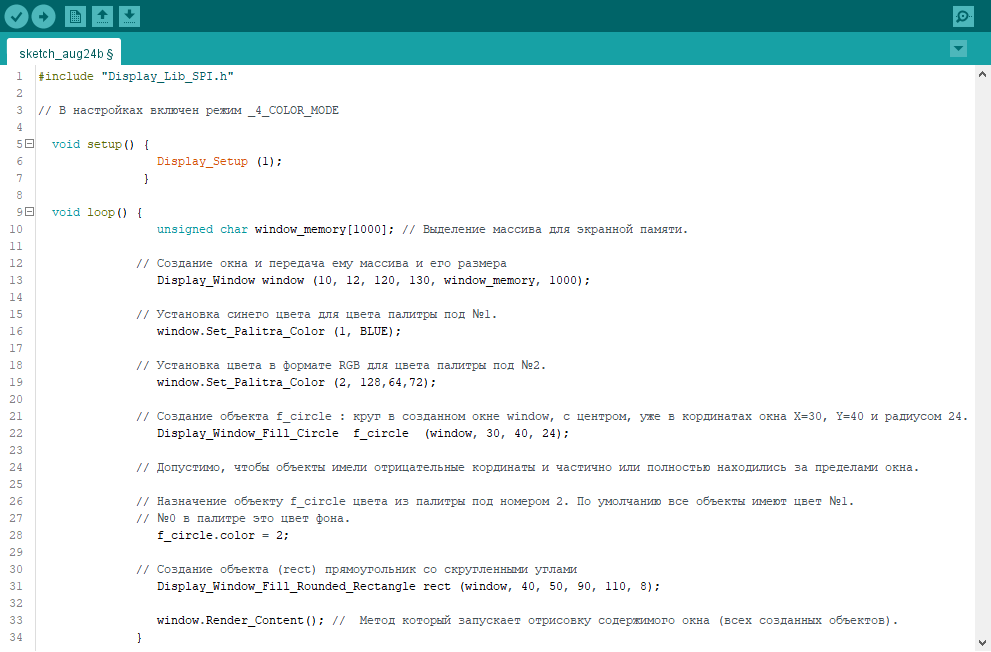This screenshot has width=991, height=652.
Task: Collapse the loop() function fold marker
Action: 30,212
